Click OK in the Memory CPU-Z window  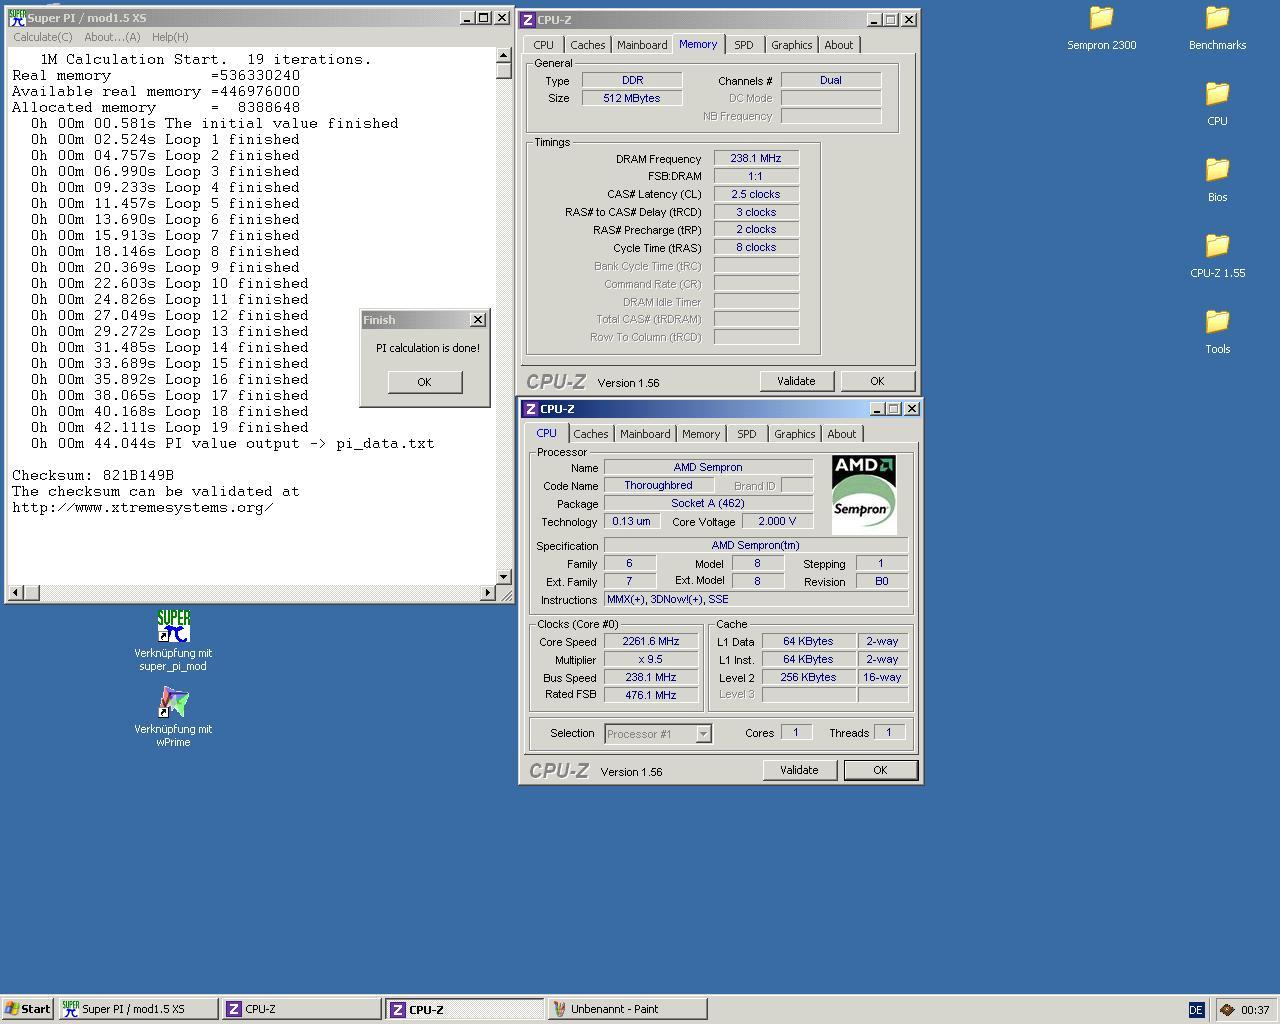click(877, 381)
